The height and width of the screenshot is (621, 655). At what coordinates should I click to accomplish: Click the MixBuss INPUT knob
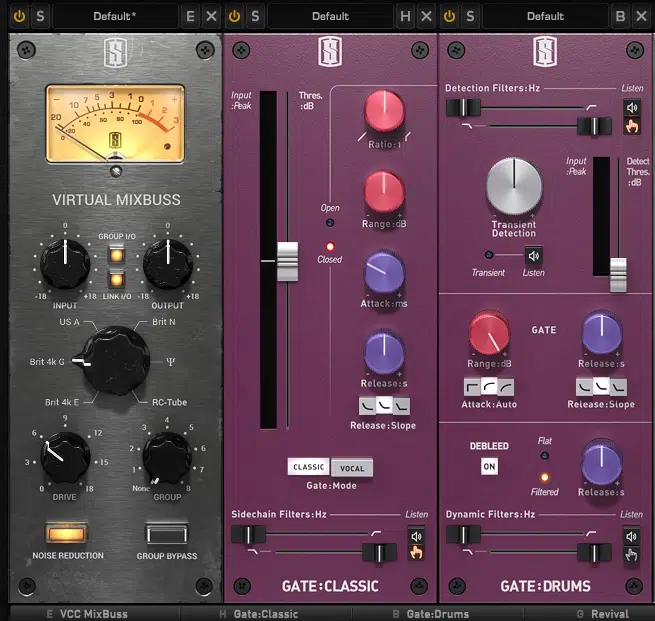tap(65, 264)
